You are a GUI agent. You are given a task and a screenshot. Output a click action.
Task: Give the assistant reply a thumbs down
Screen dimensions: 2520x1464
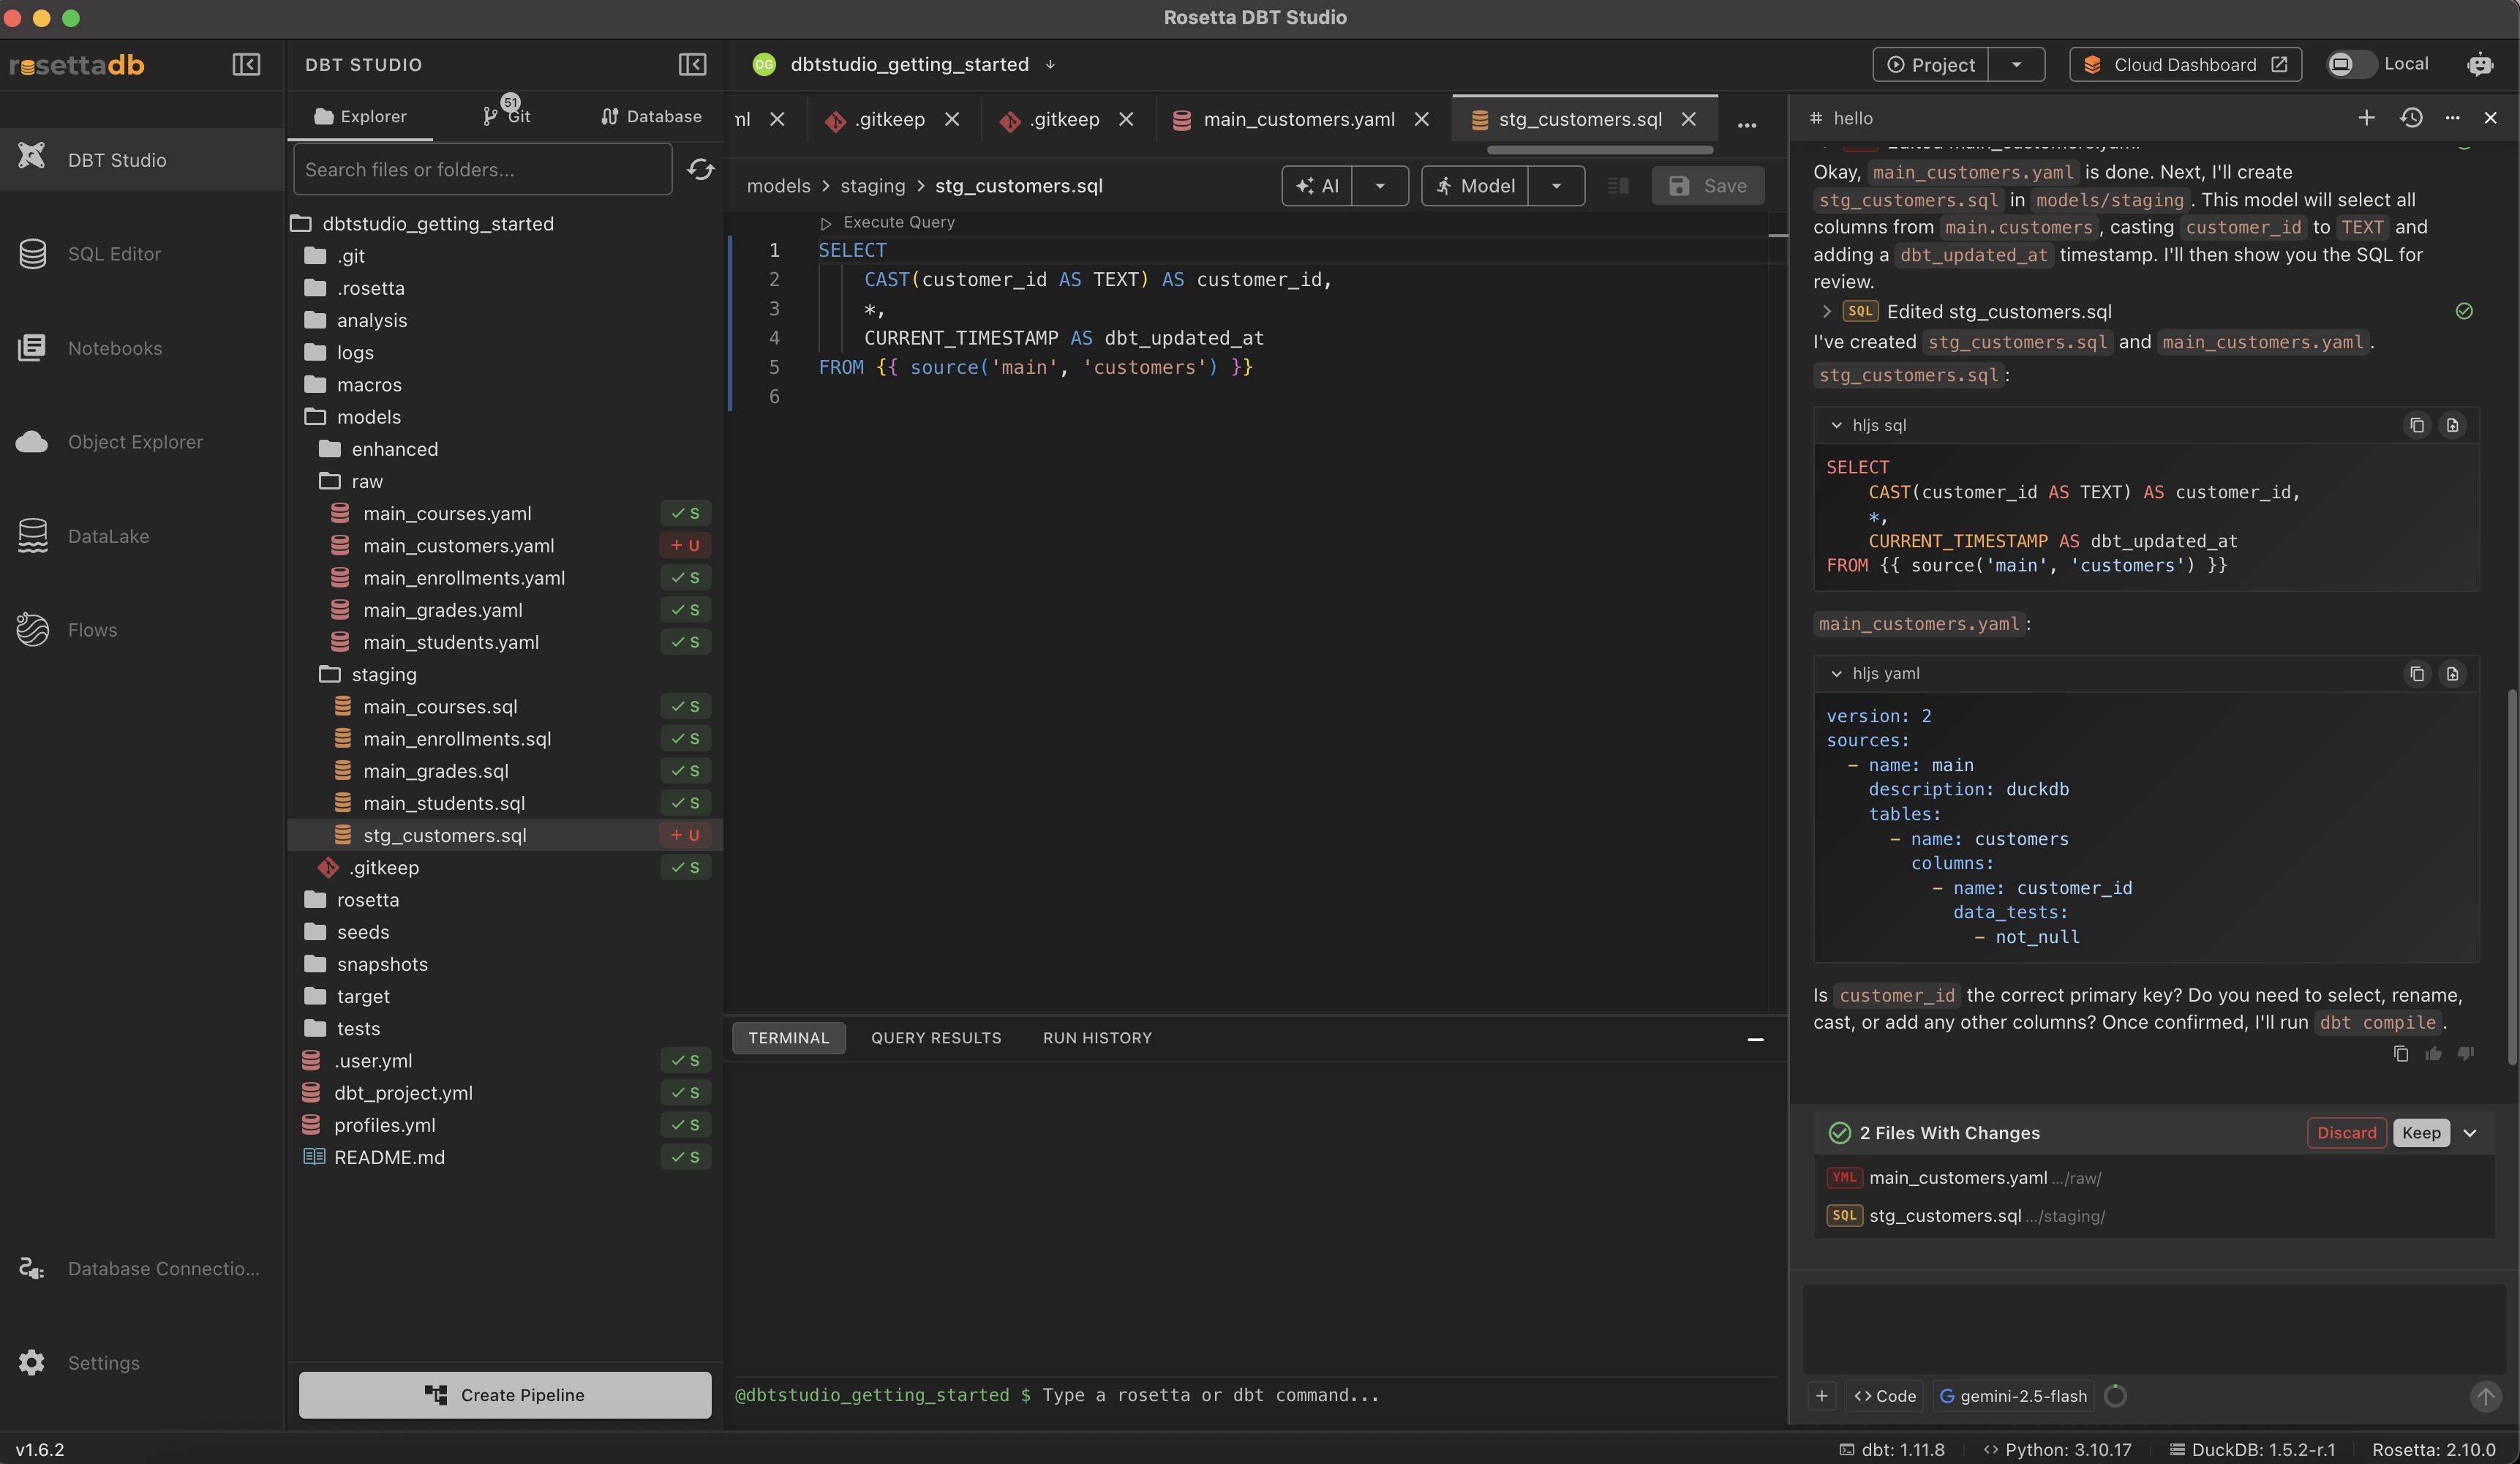point(2466,1053)
